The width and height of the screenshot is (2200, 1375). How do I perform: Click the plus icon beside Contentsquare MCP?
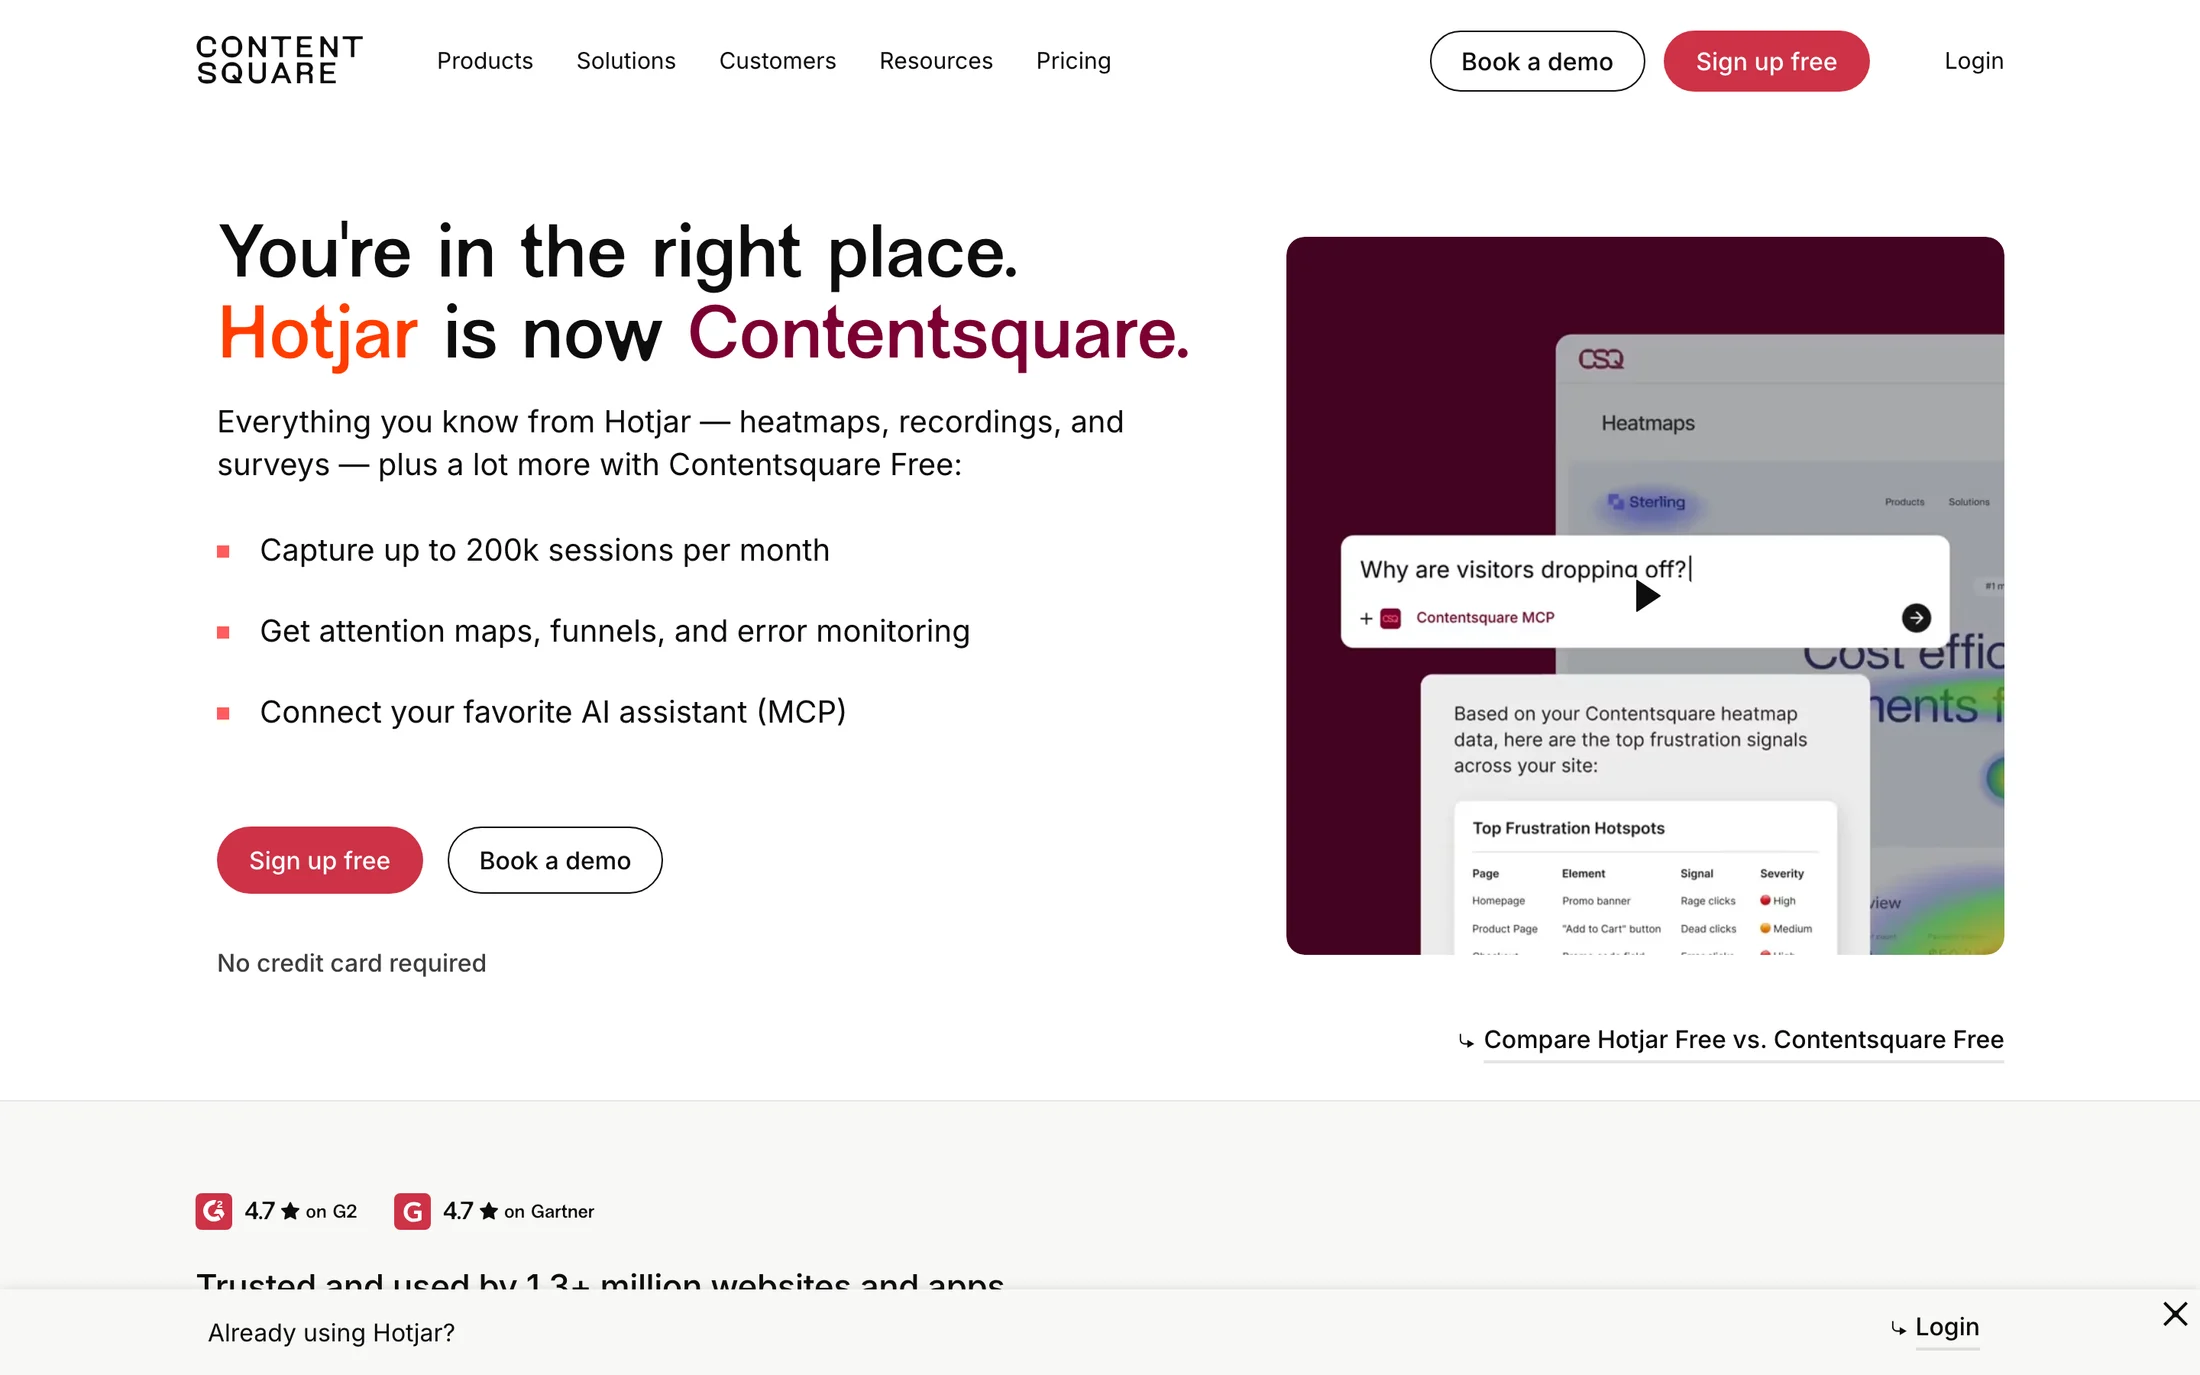(1366, 619)
